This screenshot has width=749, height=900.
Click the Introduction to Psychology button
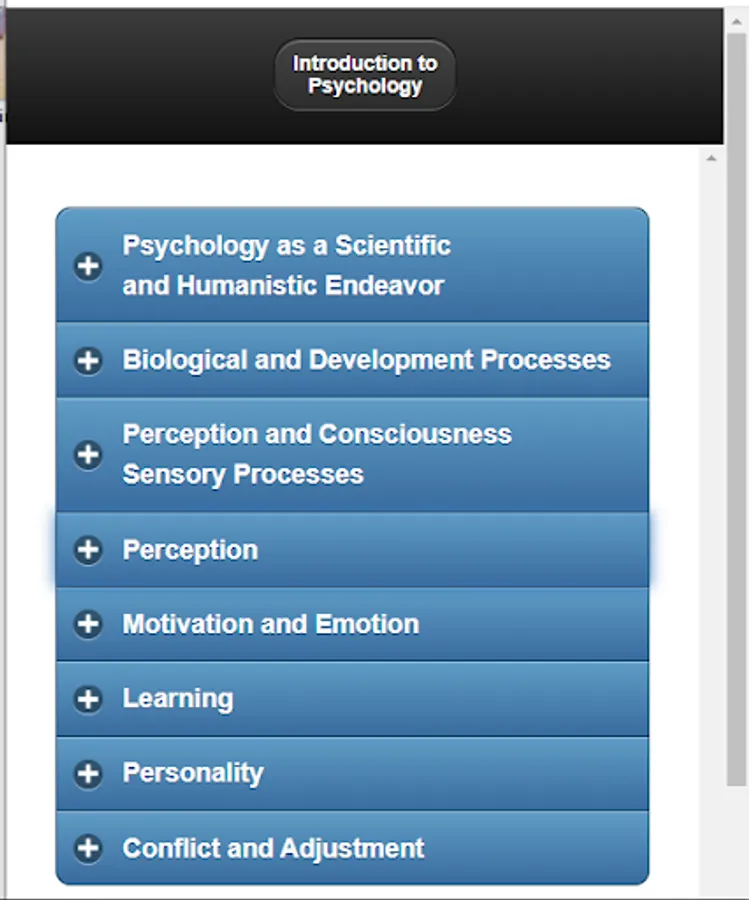(365, 75)
